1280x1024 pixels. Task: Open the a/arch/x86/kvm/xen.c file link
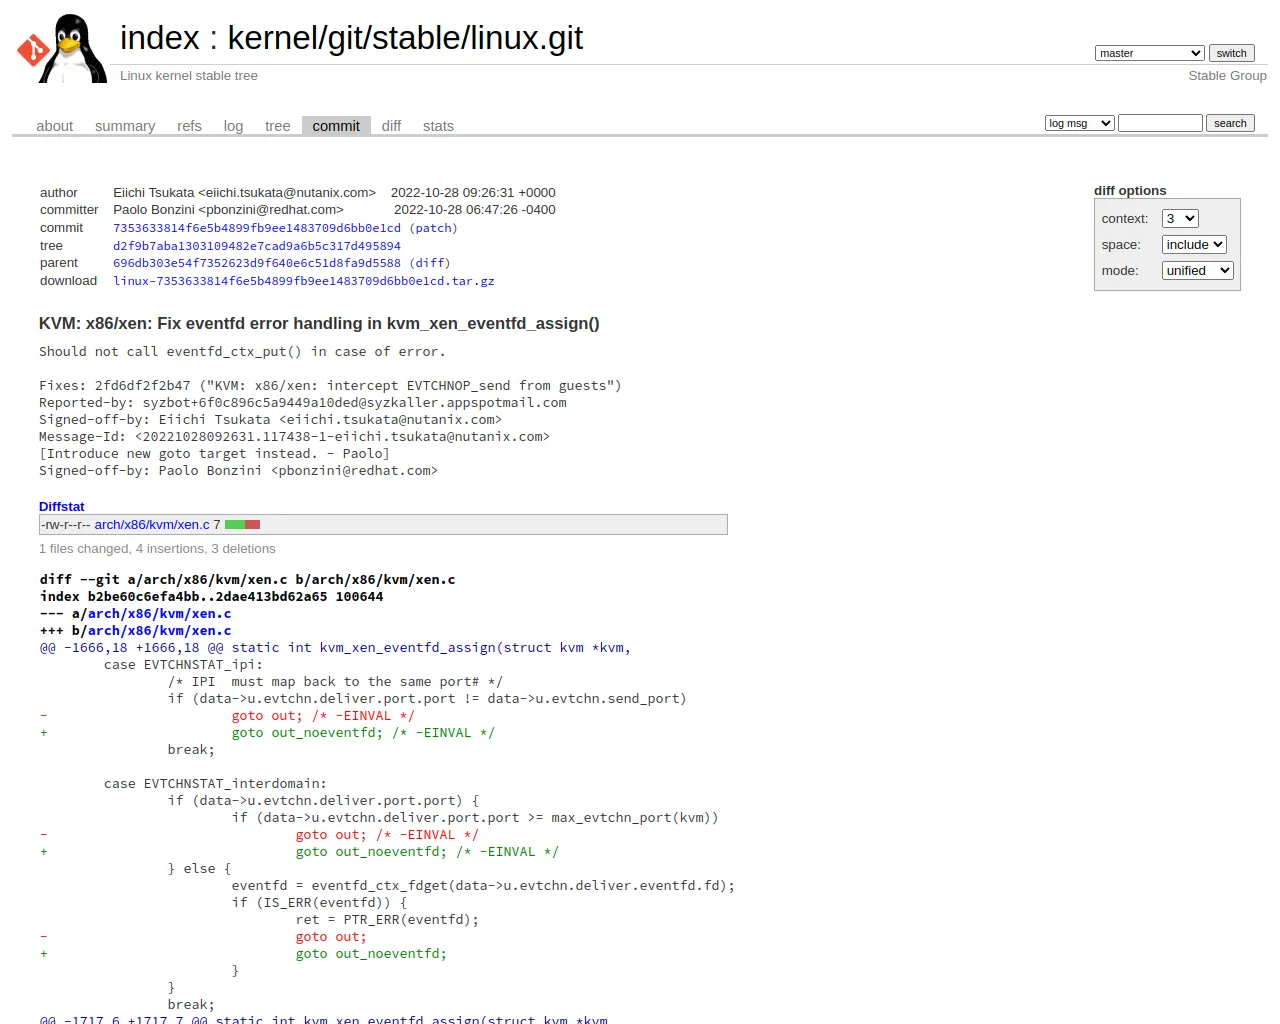pos(159,614)
